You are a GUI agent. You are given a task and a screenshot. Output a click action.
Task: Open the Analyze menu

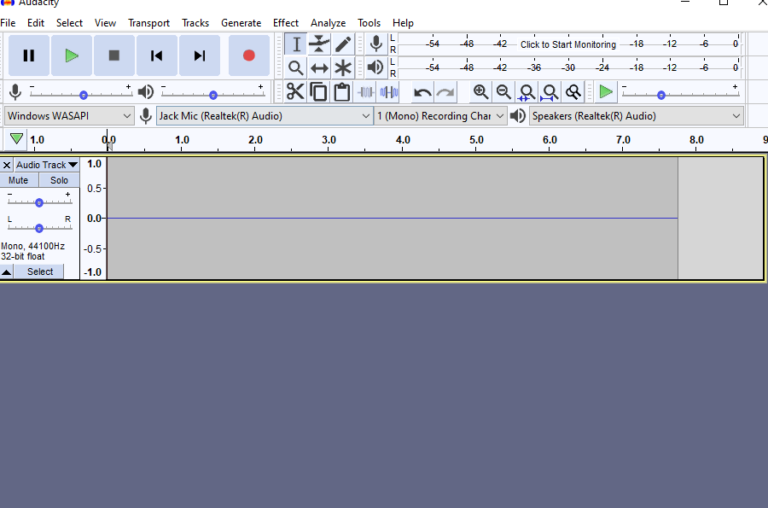[x=328, y=23]
